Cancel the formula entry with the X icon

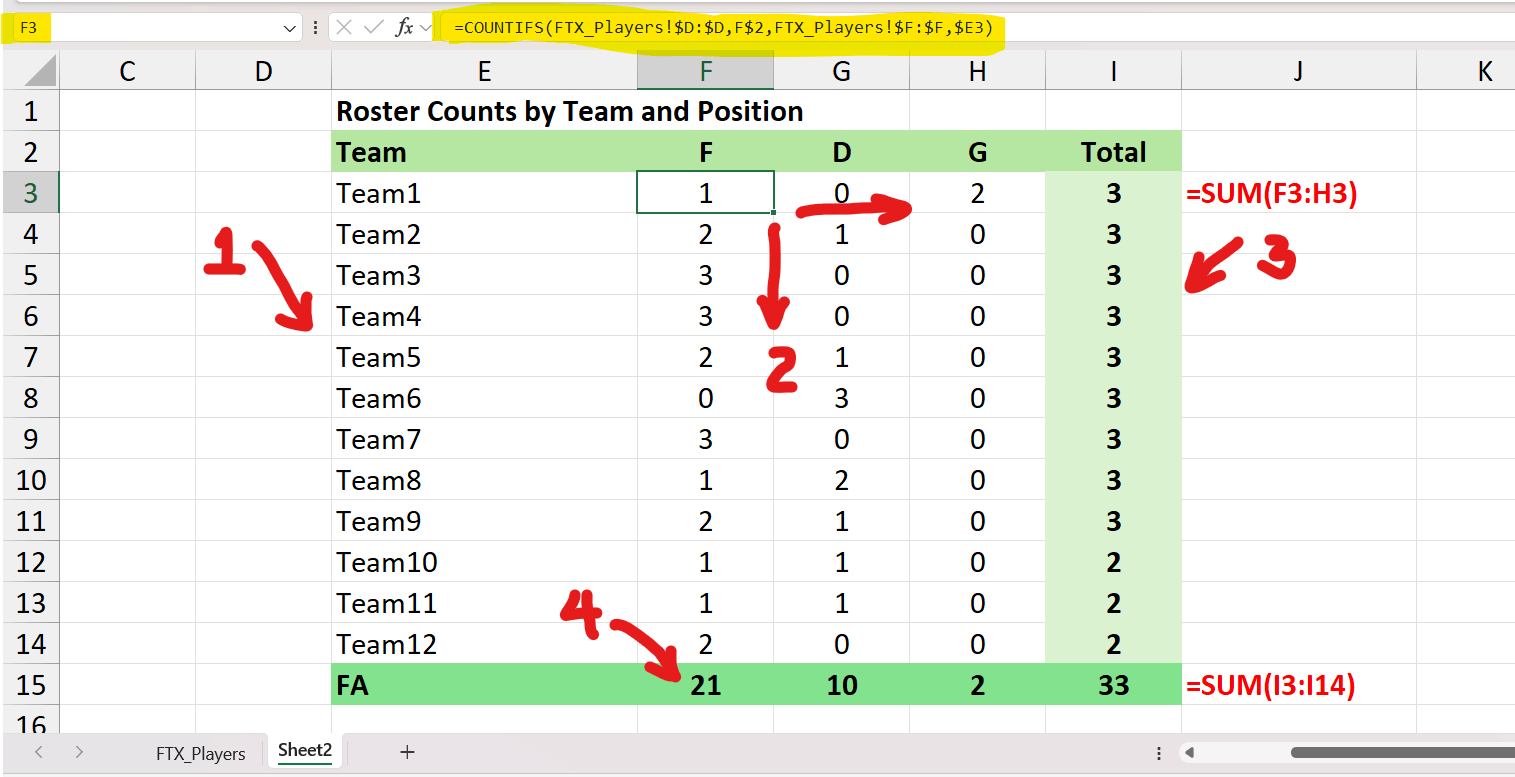click(x=344, y=28)
